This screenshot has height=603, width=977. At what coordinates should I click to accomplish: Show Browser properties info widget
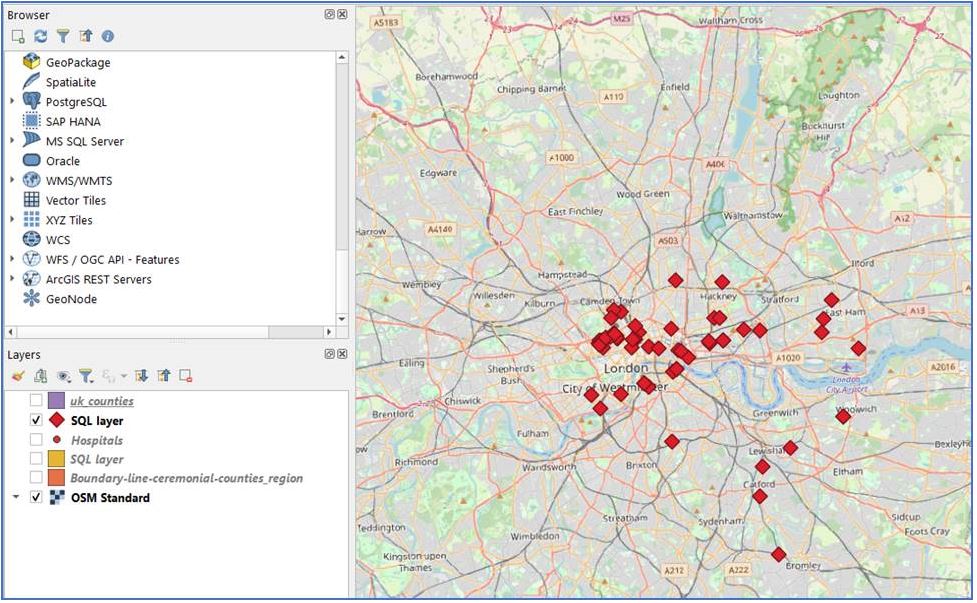coord(108,37)
